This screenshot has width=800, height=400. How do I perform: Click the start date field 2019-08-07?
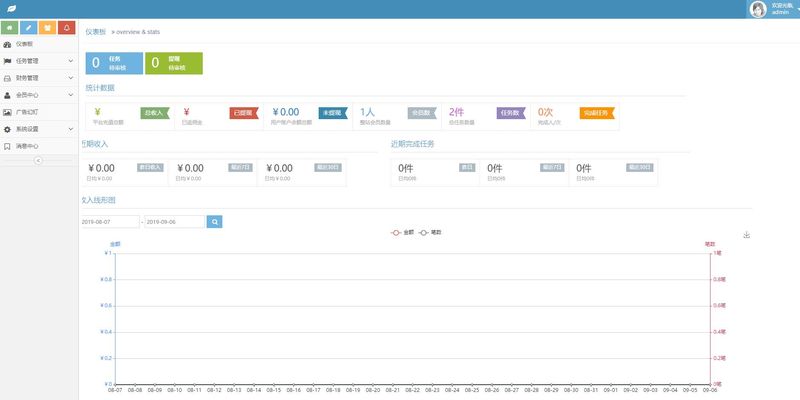[110, 221]
